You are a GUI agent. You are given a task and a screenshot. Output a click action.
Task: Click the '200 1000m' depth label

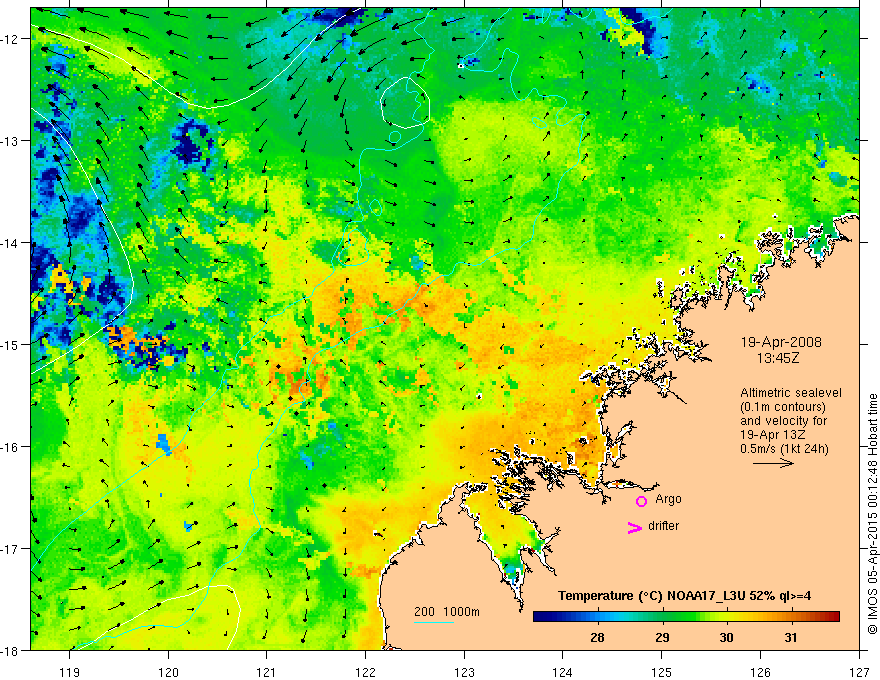[x=447, y=612]
